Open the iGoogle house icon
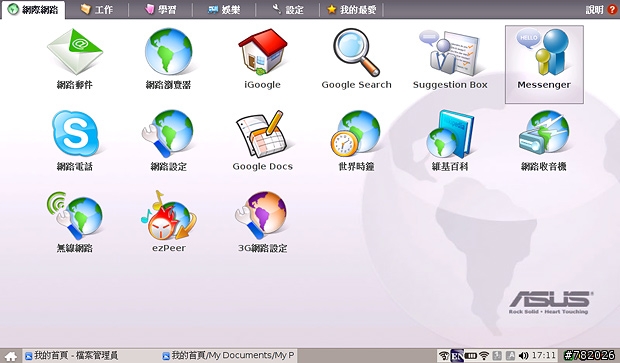 tap(262, 51)
